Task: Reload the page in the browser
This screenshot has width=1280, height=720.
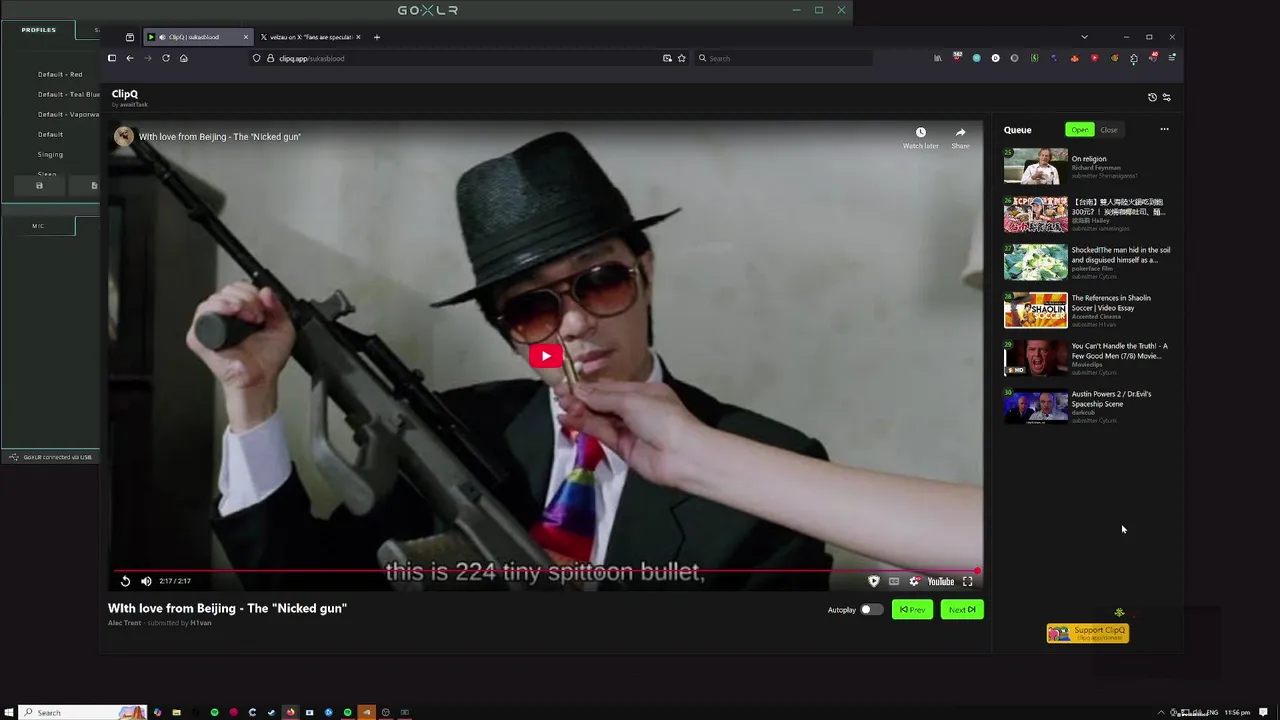Action: point(166,58)
